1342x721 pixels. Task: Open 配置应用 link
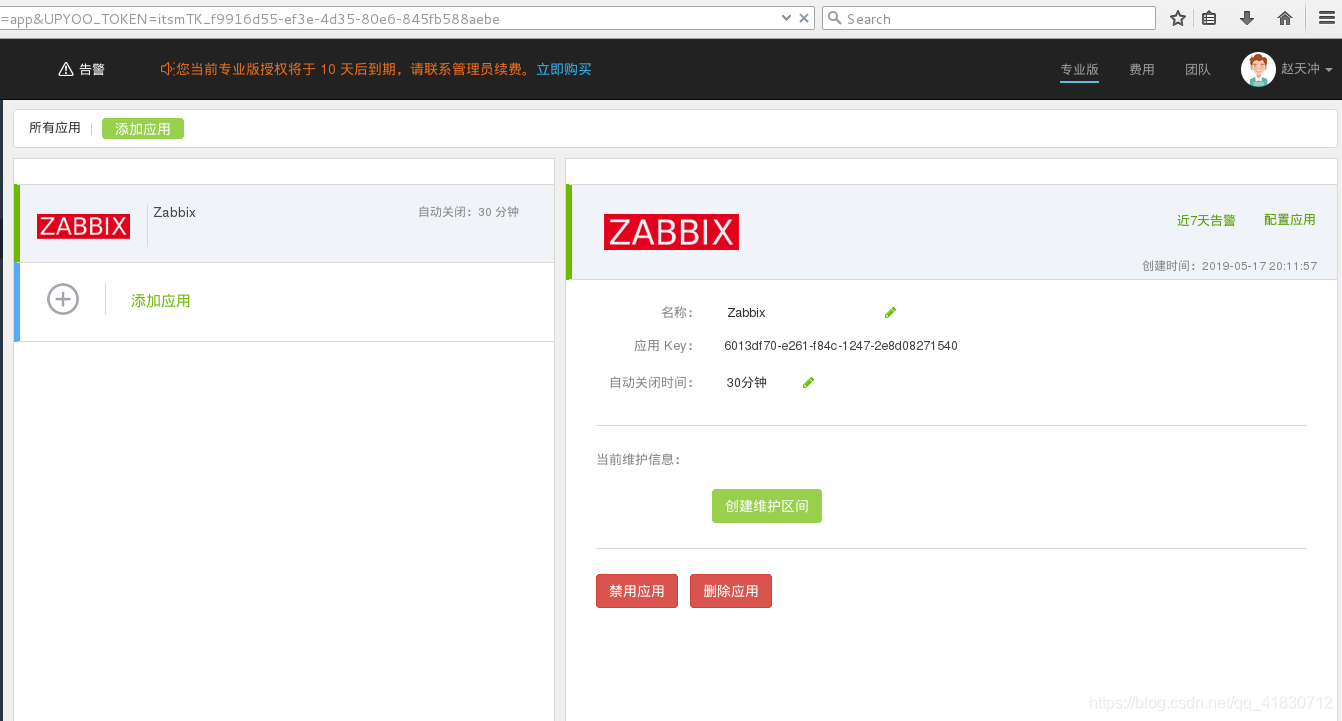point(1290,220)
